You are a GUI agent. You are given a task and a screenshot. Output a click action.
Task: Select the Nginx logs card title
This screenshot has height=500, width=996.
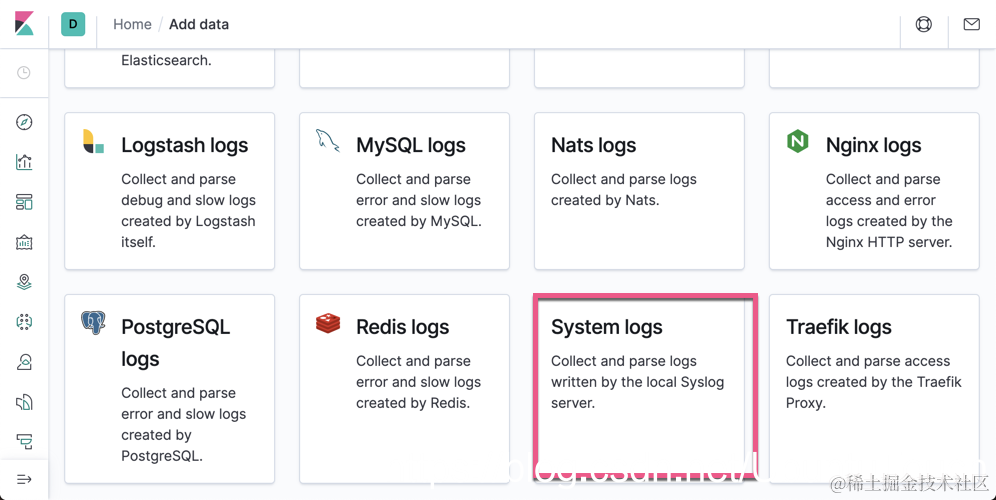click(x=873, y=145)
